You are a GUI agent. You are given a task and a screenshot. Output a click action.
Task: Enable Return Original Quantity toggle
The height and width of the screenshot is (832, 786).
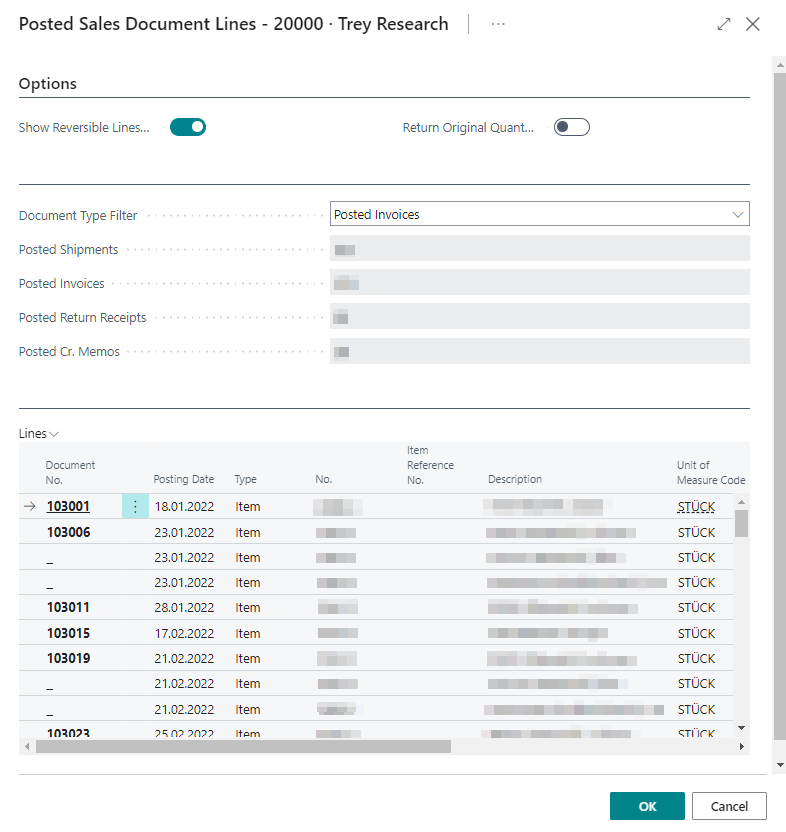click(572, 127)
